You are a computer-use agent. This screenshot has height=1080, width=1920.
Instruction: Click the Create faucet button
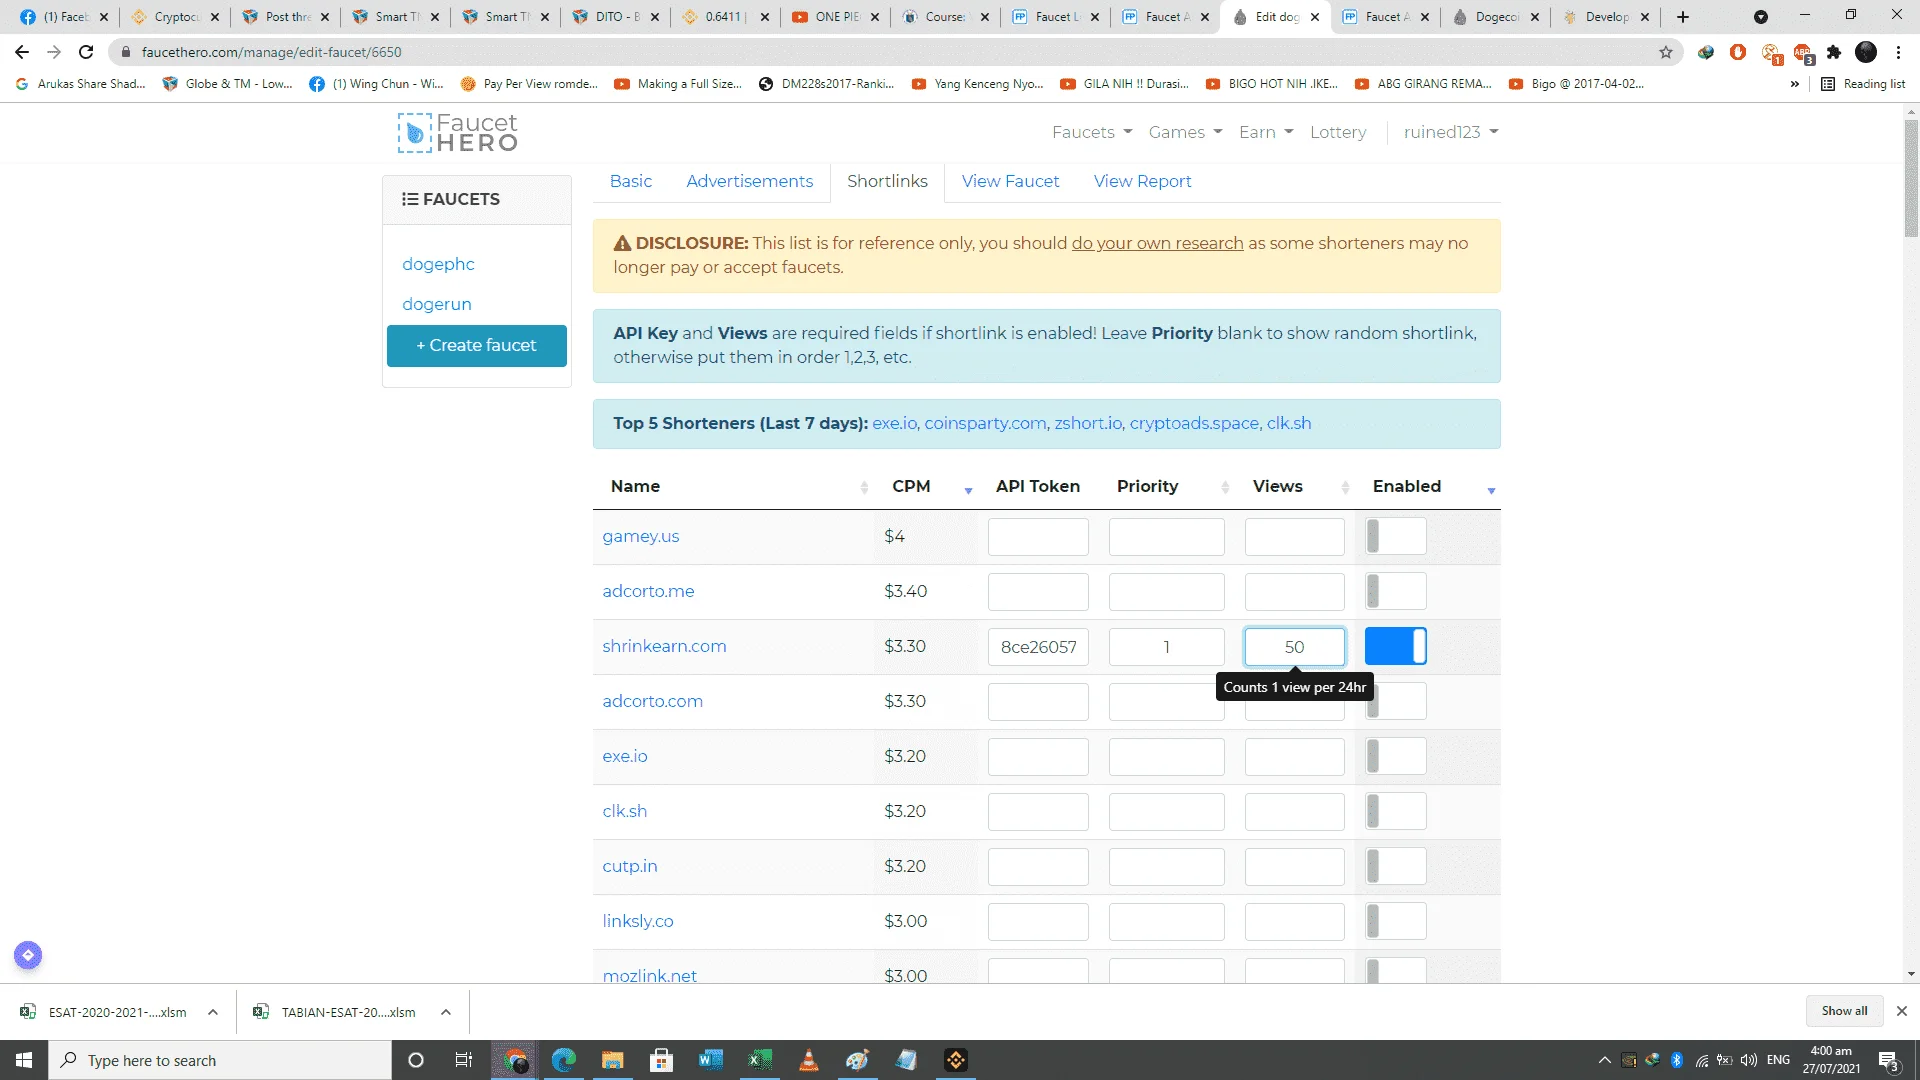pos(477,346)
